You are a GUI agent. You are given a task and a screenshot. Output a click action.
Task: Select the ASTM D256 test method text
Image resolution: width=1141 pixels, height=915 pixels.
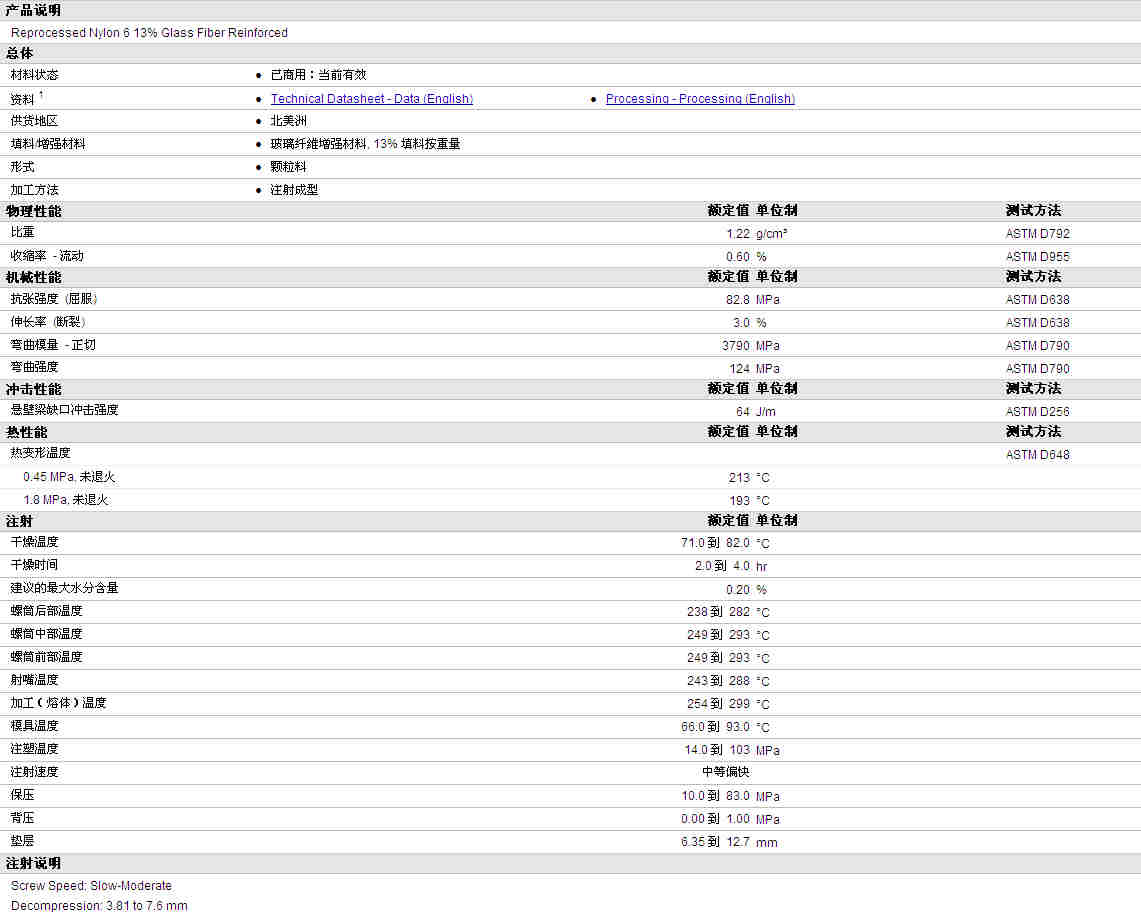(1037, 412)
